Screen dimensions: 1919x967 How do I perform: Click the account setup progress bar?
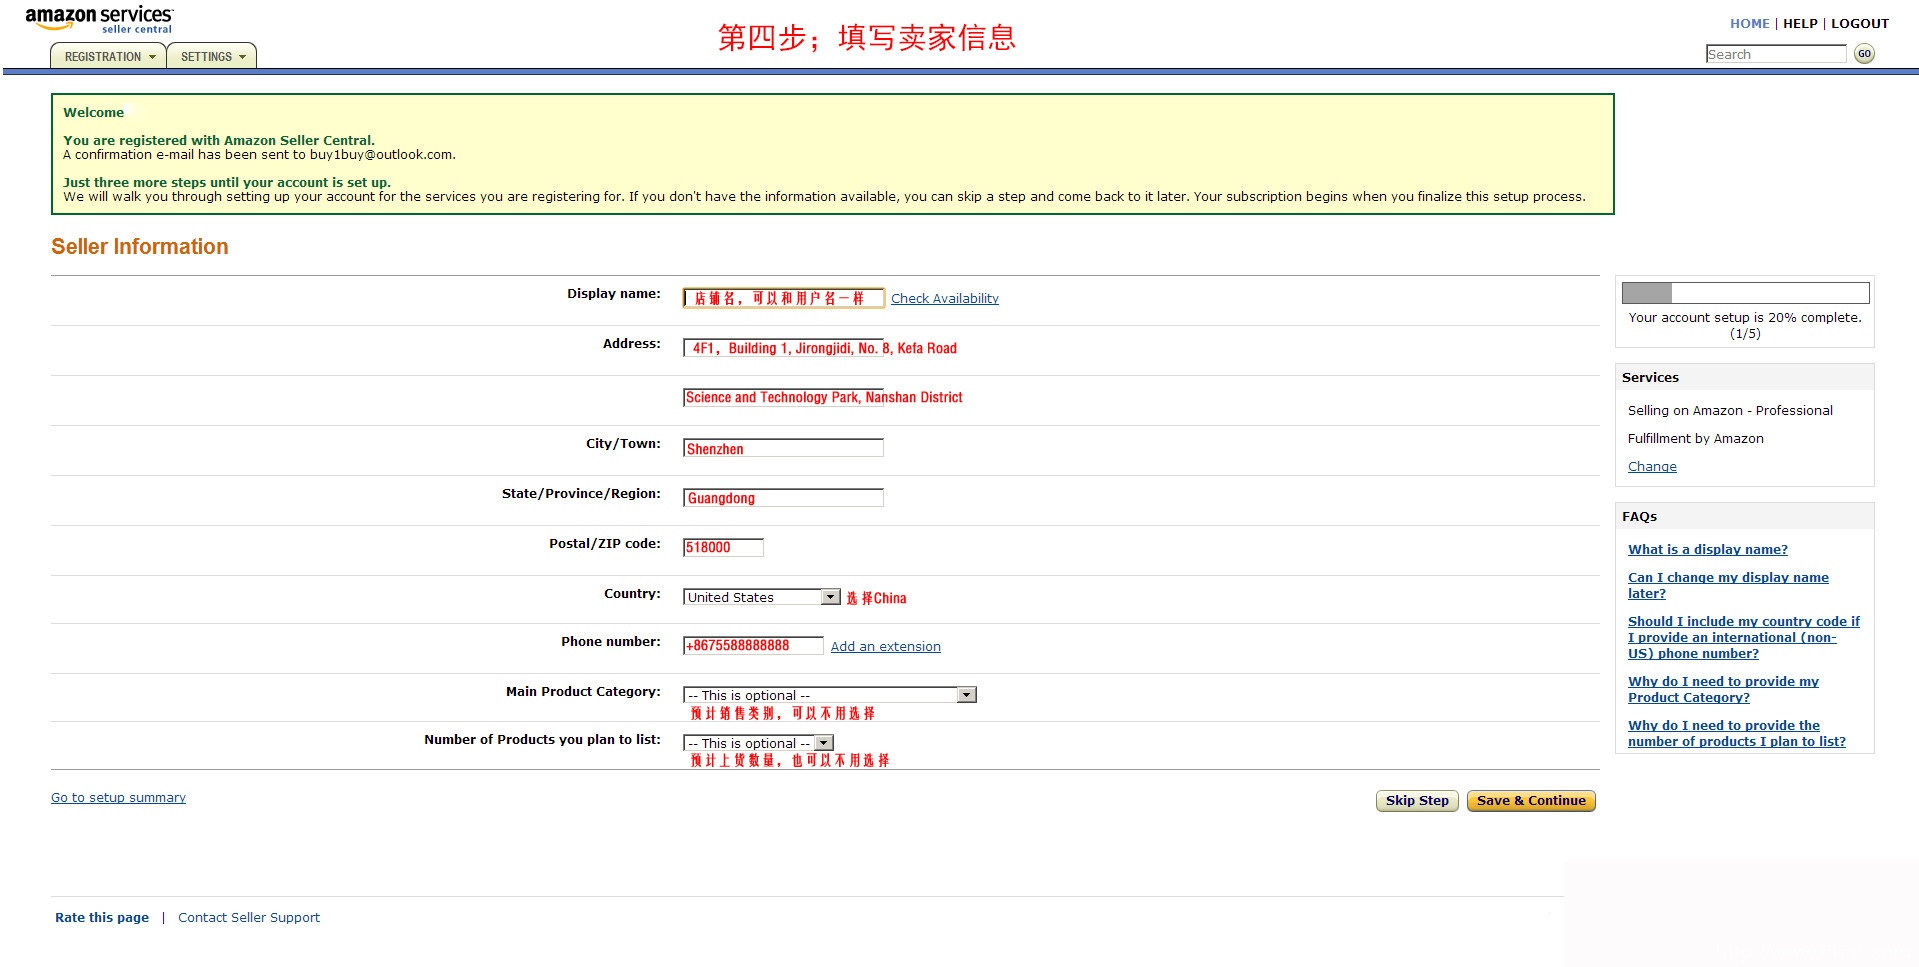click(1745, 293)
